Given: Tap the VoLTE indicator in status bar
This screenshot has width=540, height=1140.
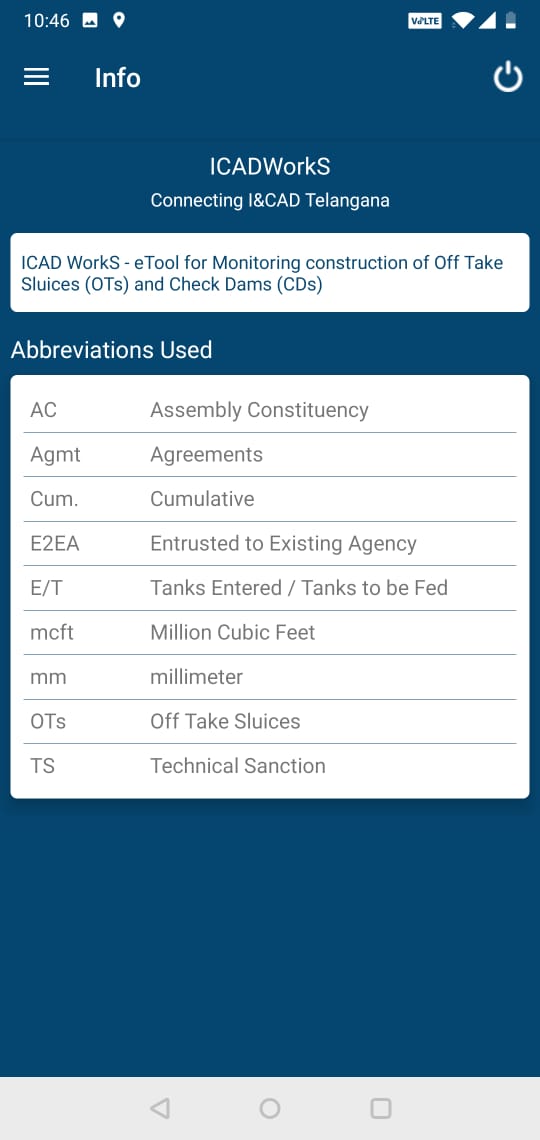Looking at the screenshot, I should pos(424,21).
